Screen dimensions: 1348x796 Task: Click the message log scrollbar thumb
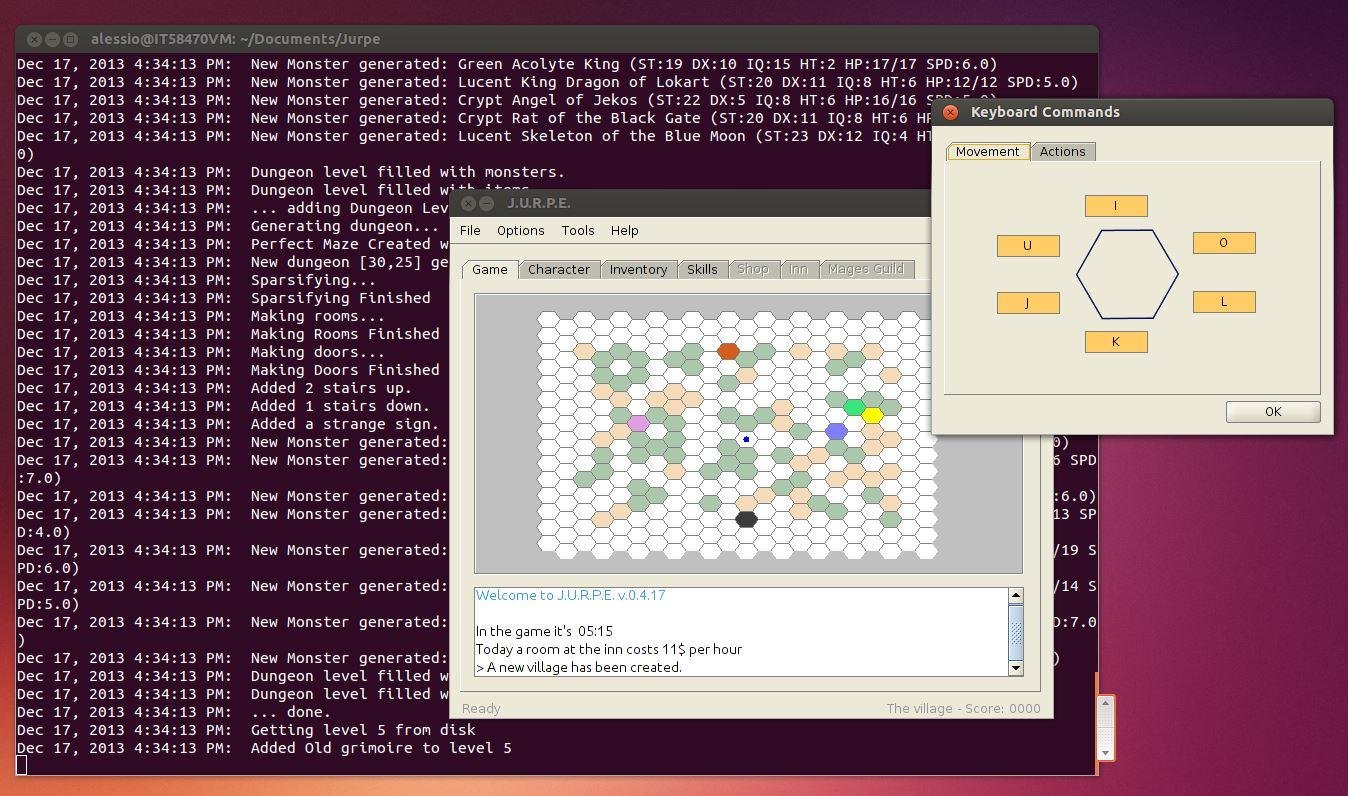[1016, 632]
